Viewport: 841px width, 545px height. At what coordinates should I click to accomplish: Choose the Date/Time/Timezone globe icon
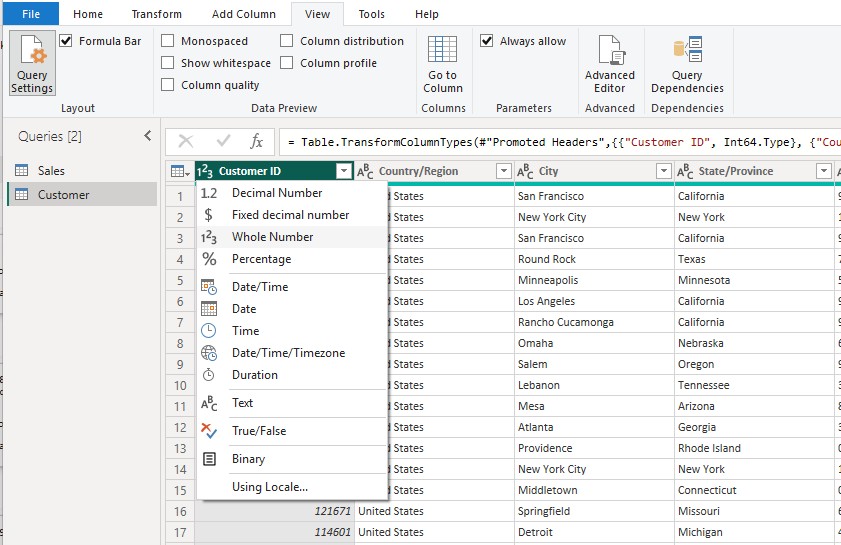(x=209, y=353)
